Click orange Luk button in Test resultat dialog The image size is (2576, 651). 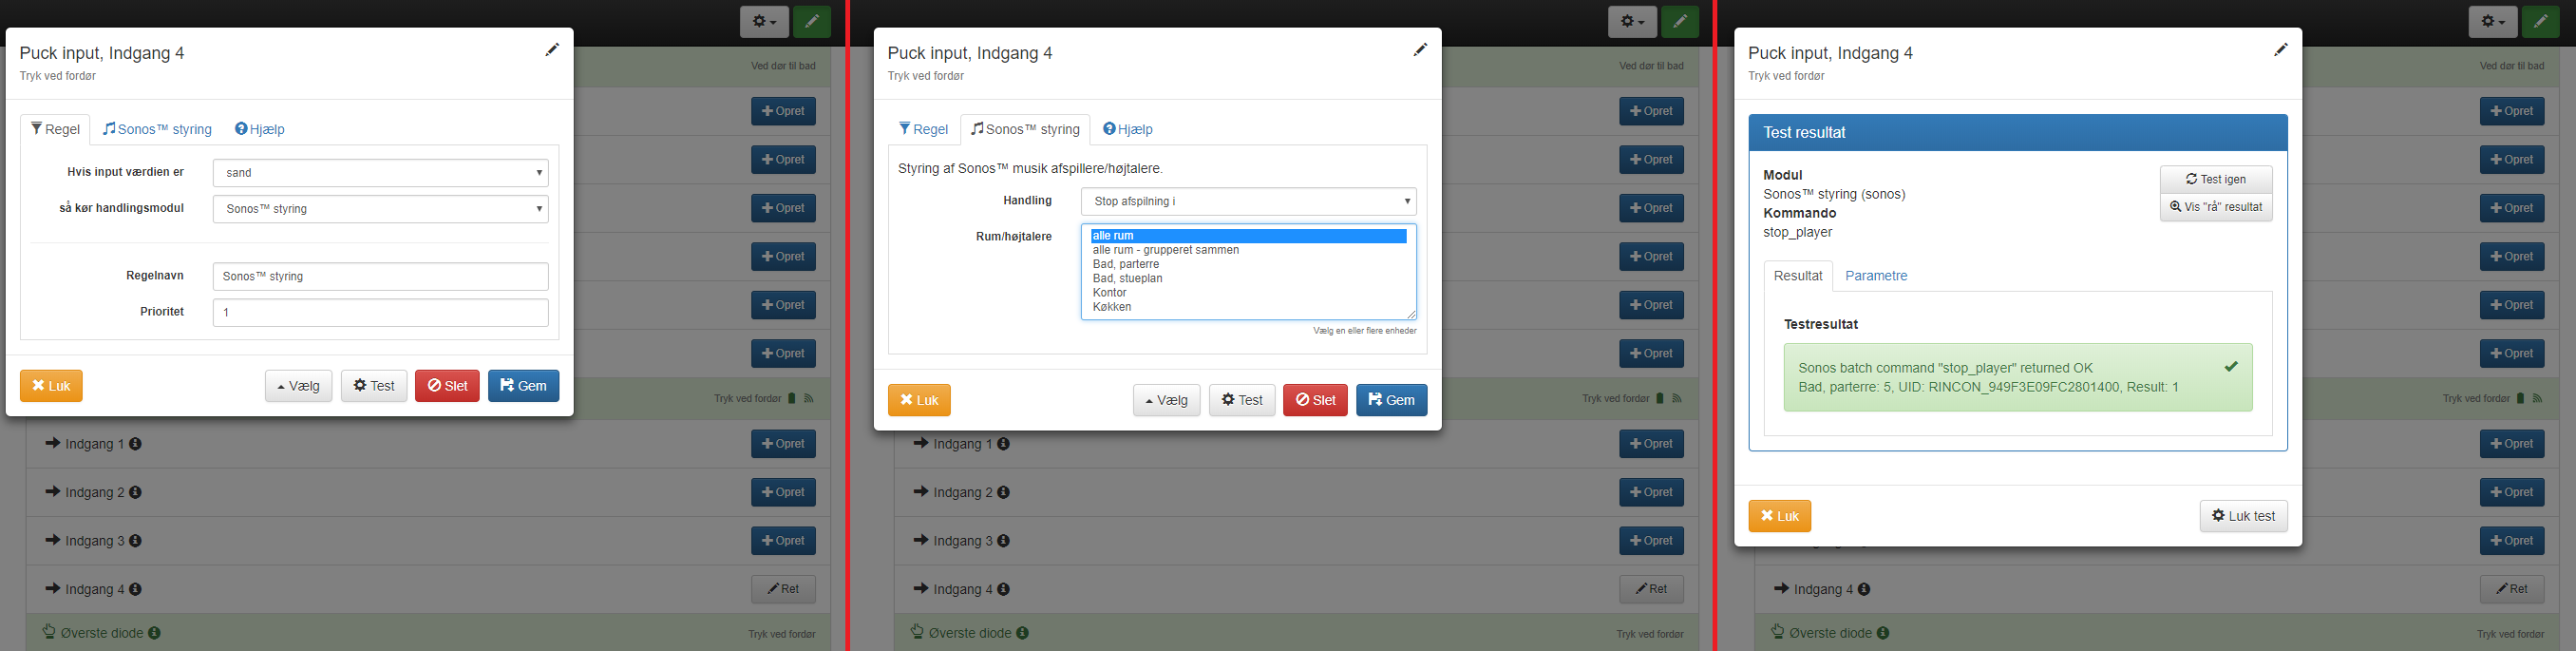pyautogui.click(x=1779, y=516)
